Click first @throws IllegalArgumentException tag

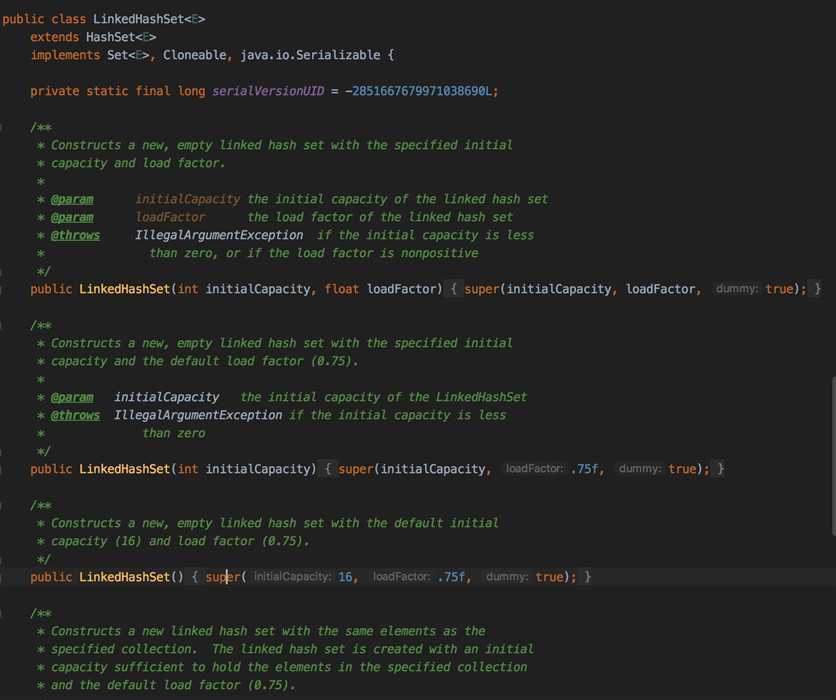coord(75,235)
